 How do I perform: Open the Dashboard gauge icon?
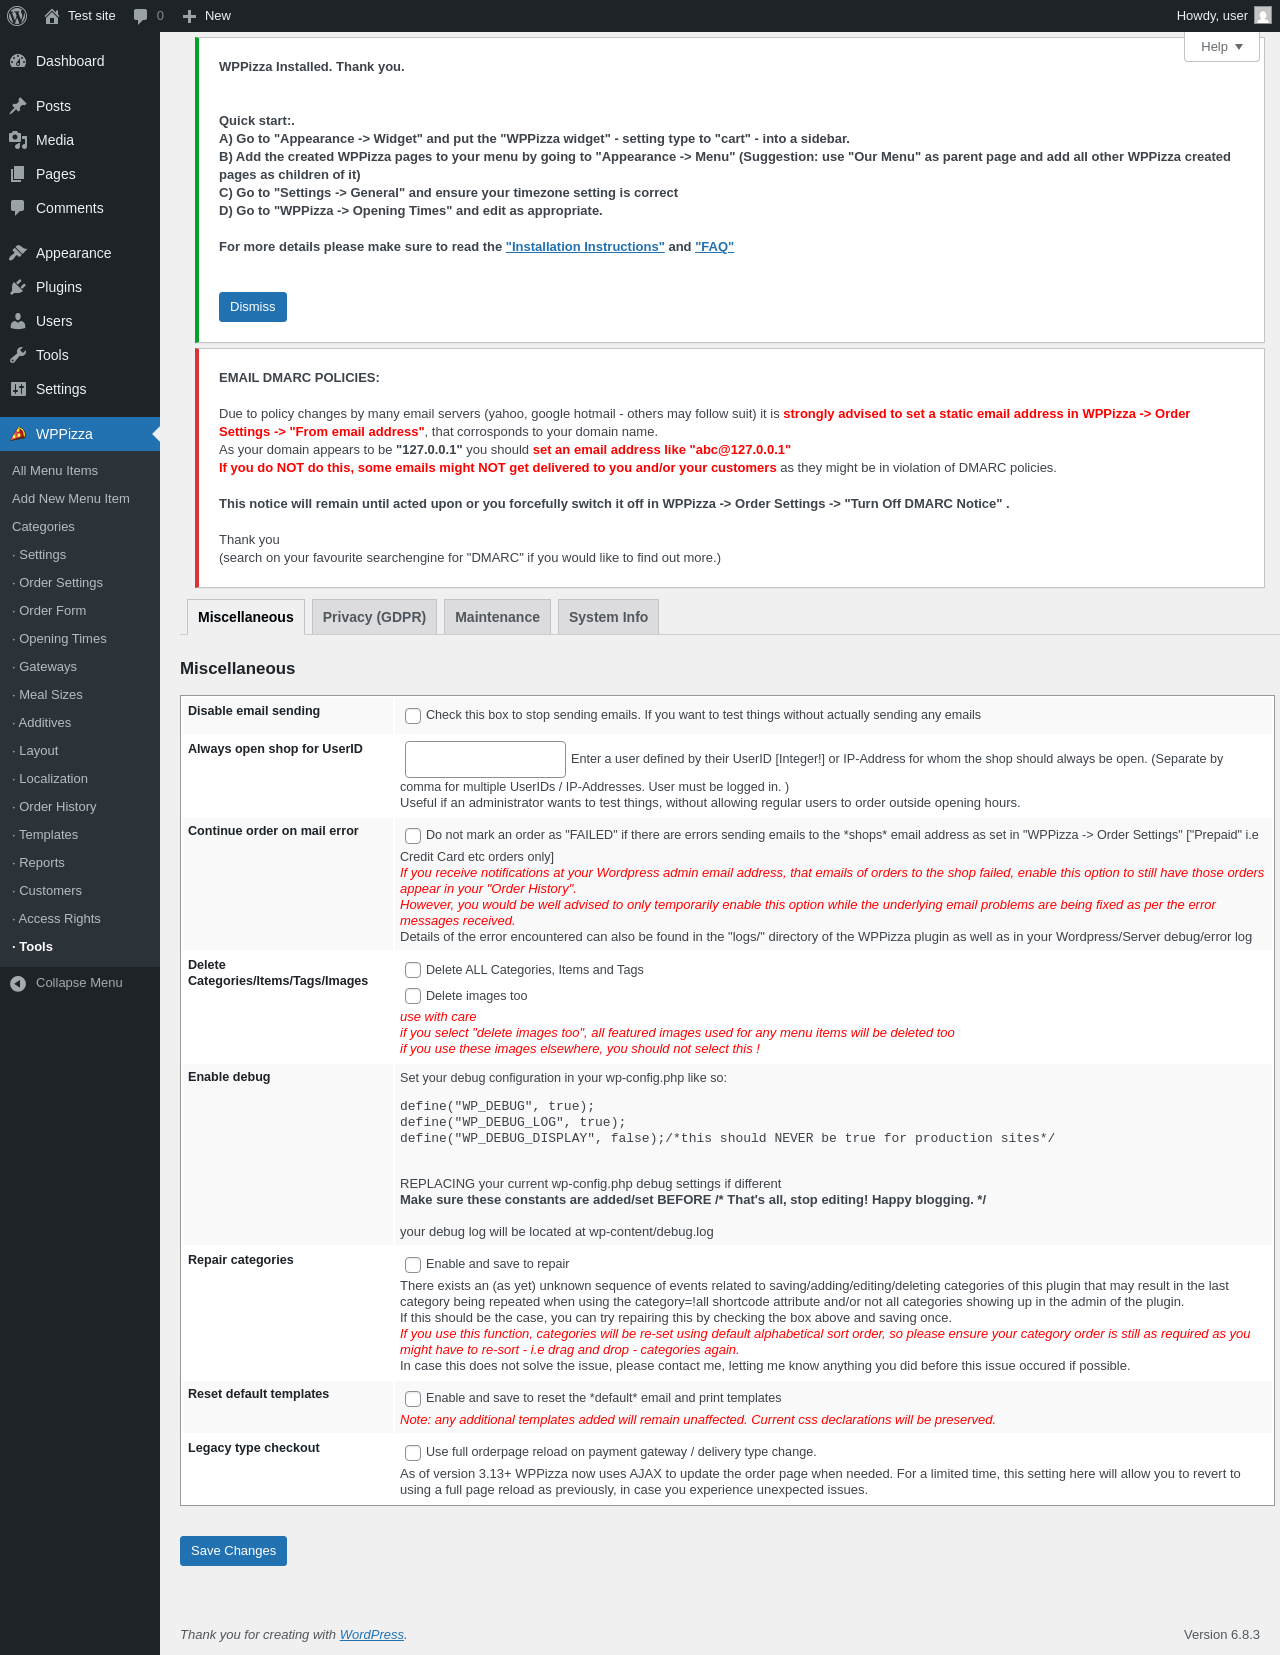pyautogui.click(x=18, y=61)
